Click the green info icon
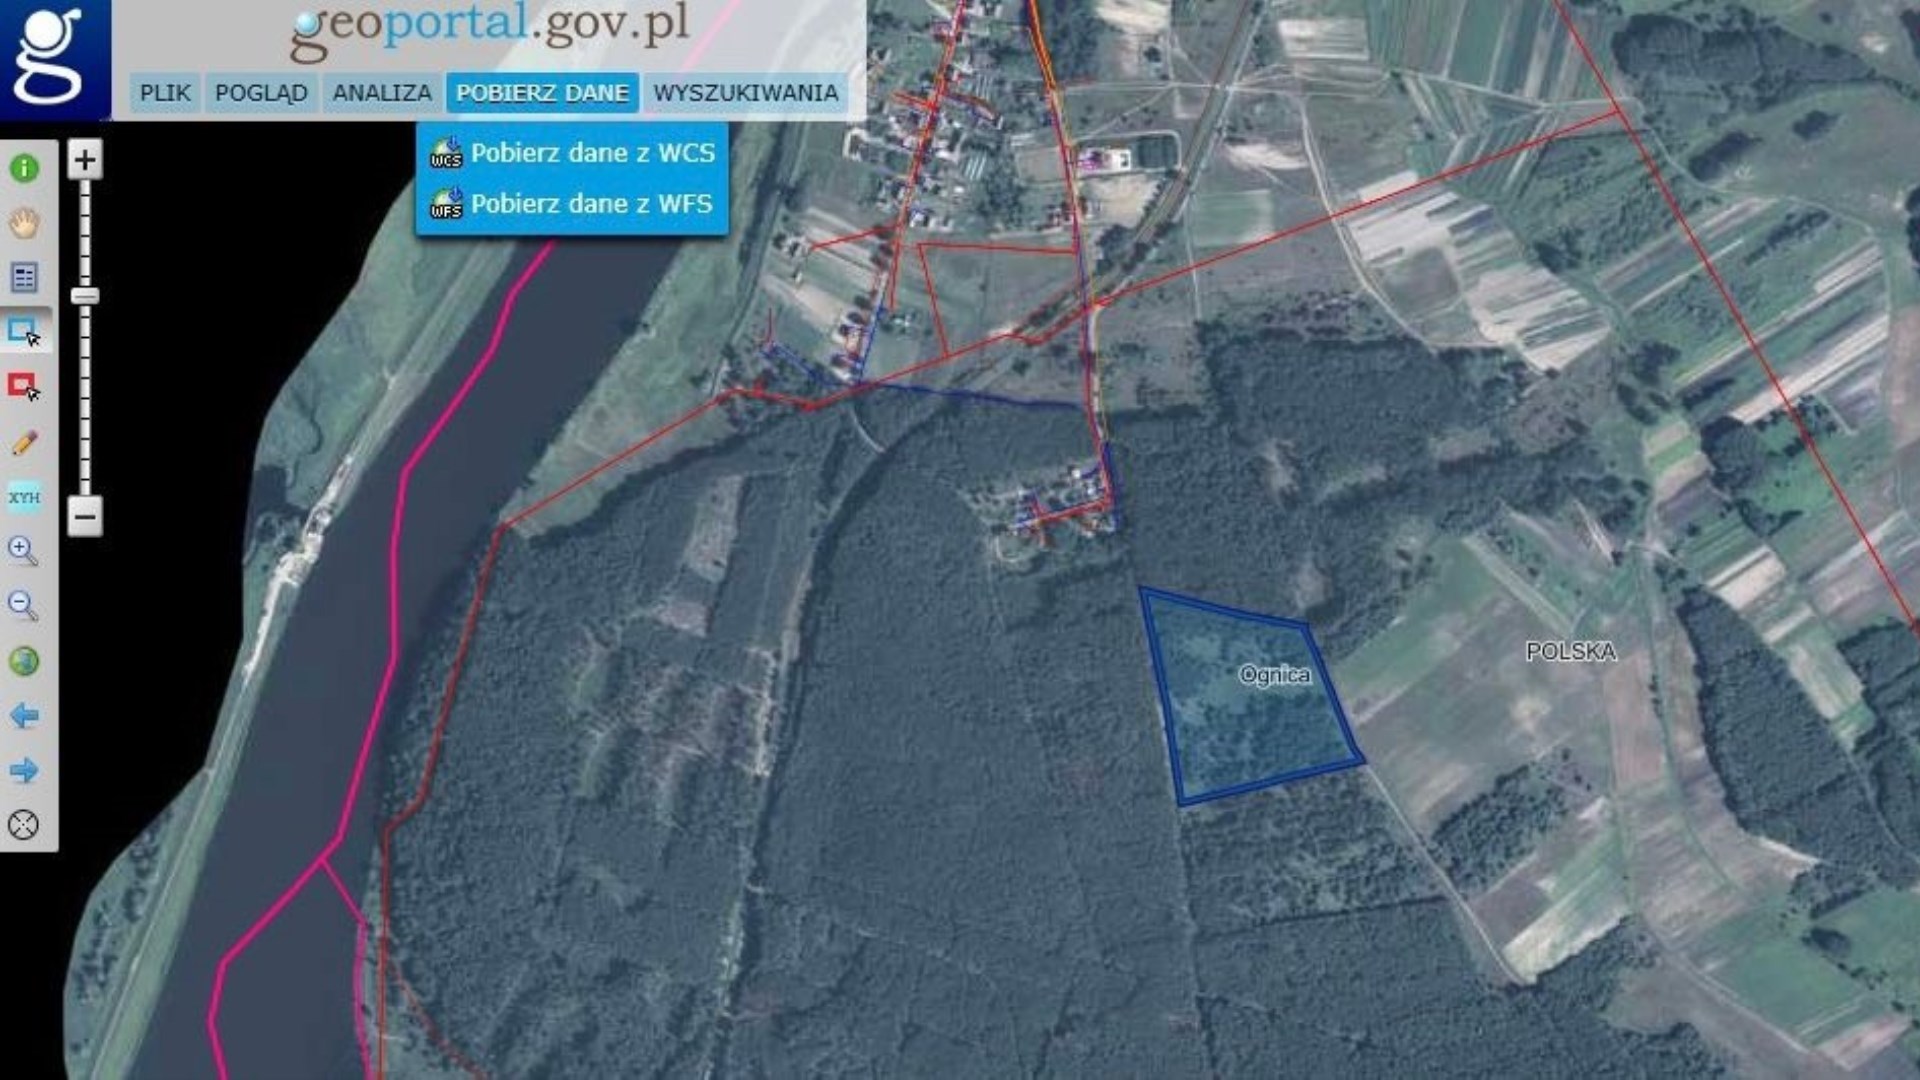 click(x=25, y=168)
